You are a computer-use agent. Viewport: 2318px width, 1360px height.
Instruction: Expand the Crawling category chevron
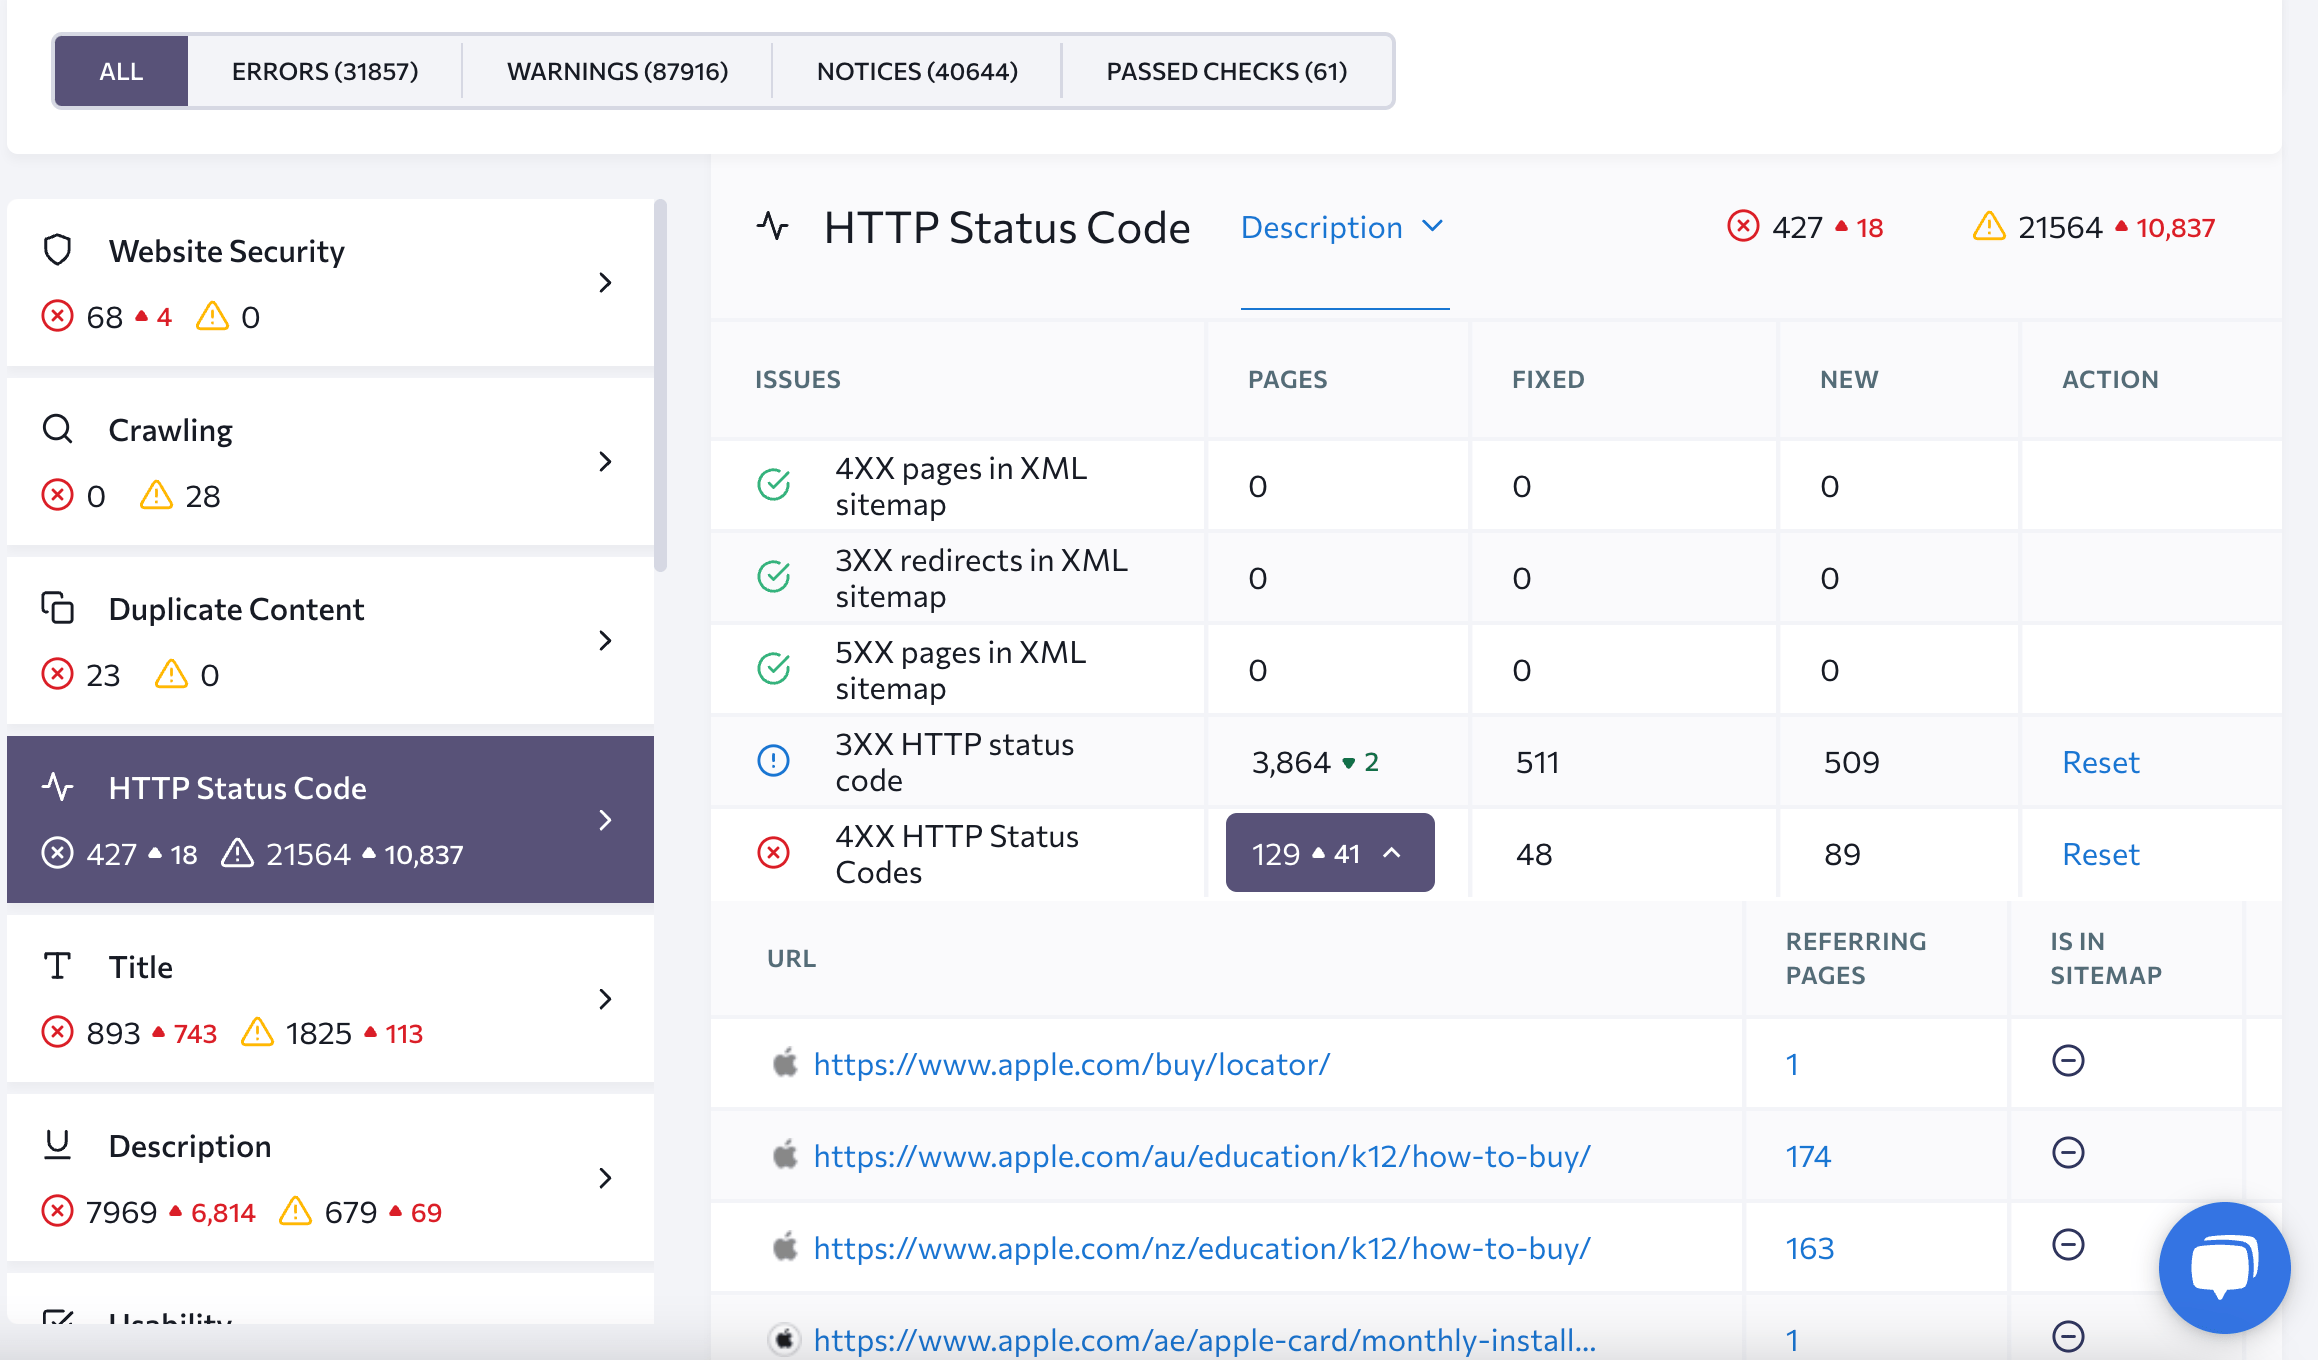click(x=605, y=462)
